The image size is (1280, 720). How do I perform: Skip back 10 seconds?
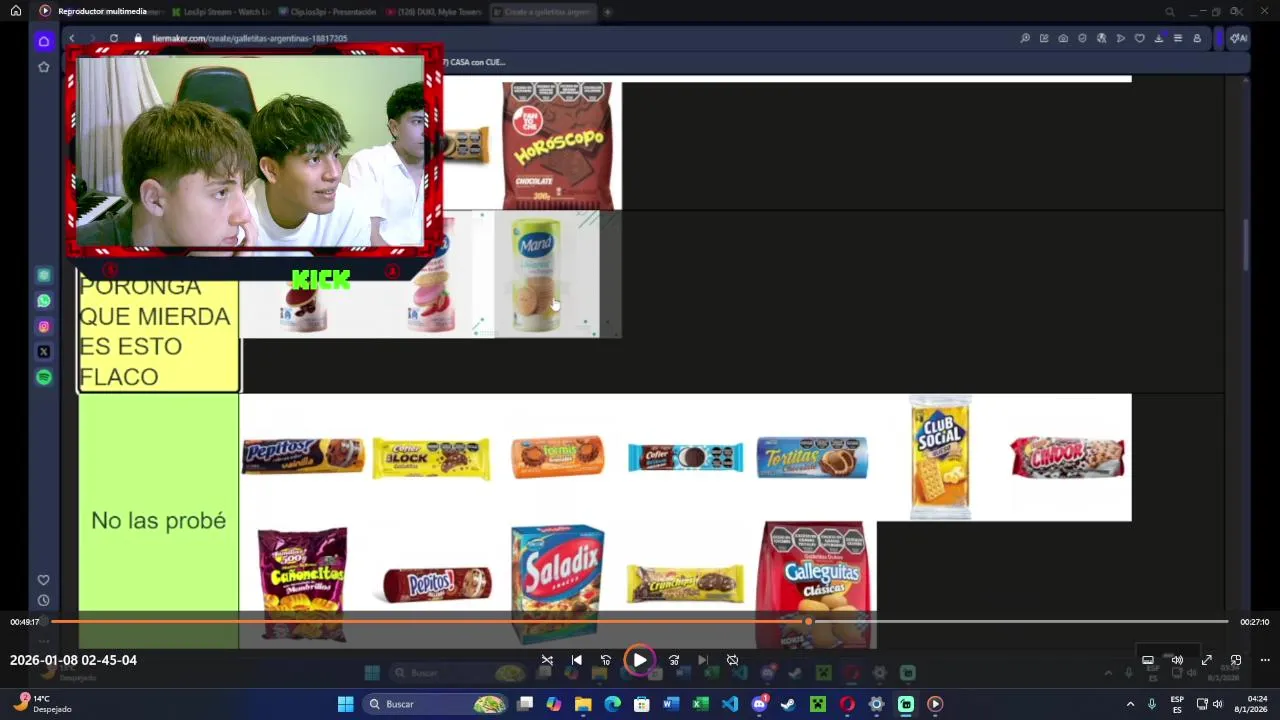tap(605, 660)
